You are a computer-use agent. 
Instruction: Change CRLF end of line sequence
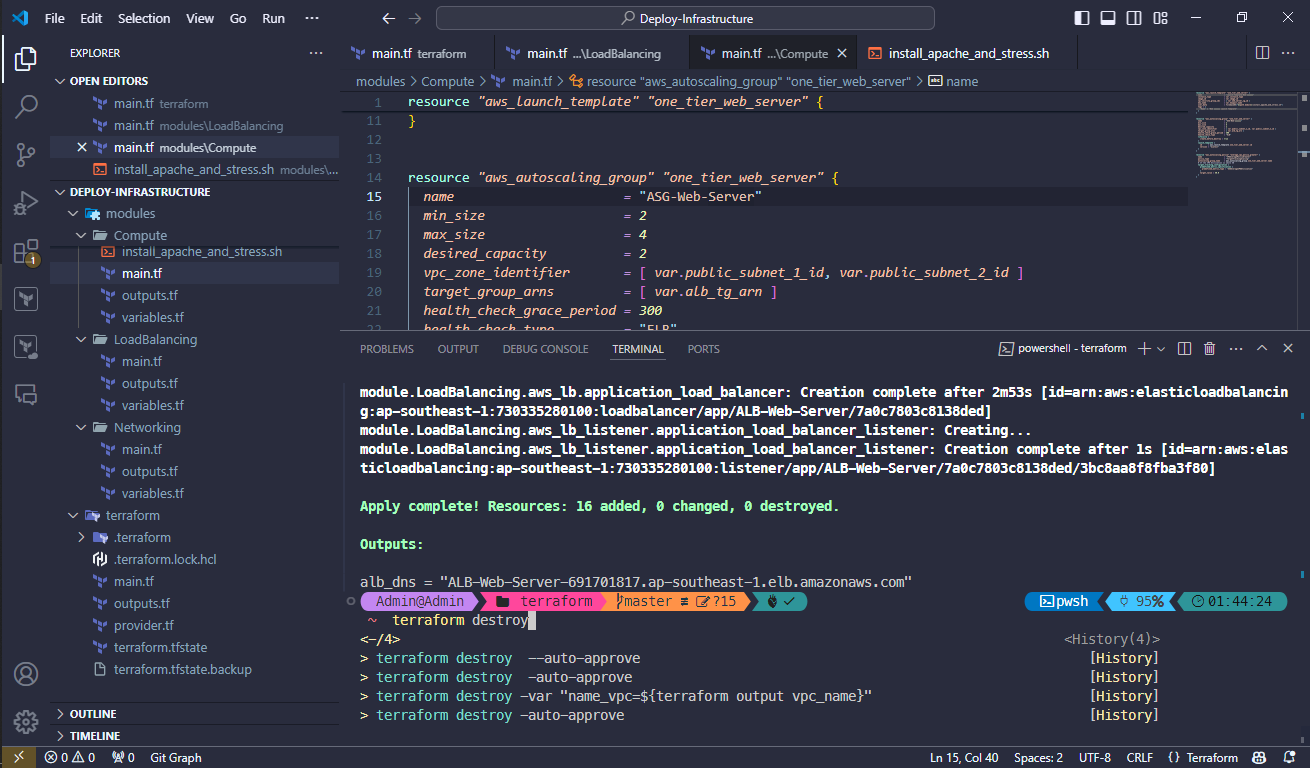[1139, 758]
